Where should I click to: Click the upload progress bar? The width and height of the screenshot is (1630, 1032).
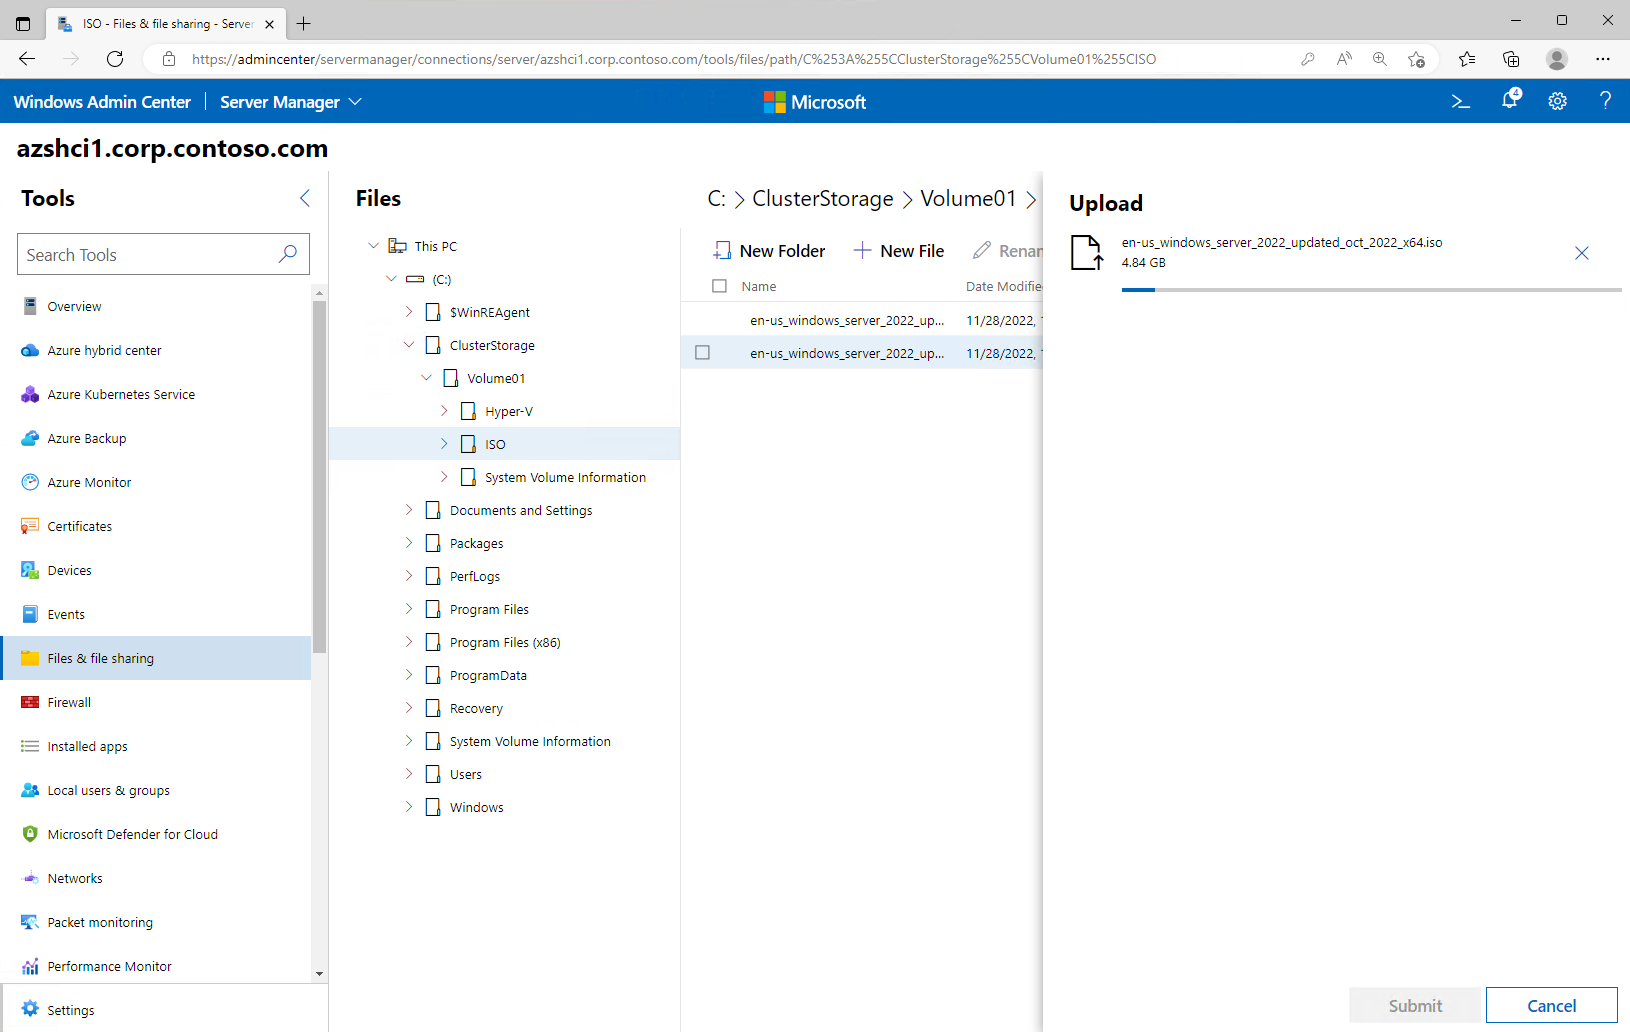(1370, 290)
